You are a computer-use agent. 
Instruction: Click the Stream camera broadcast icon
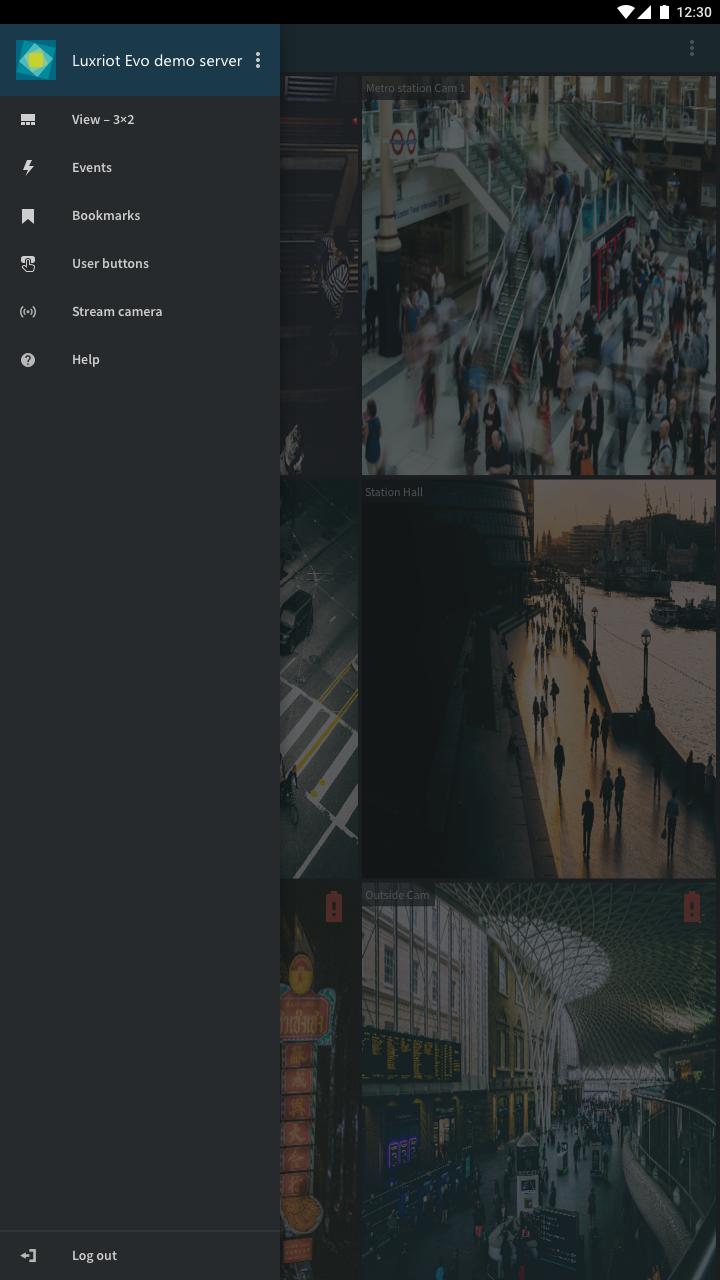[x=28, y=312]
